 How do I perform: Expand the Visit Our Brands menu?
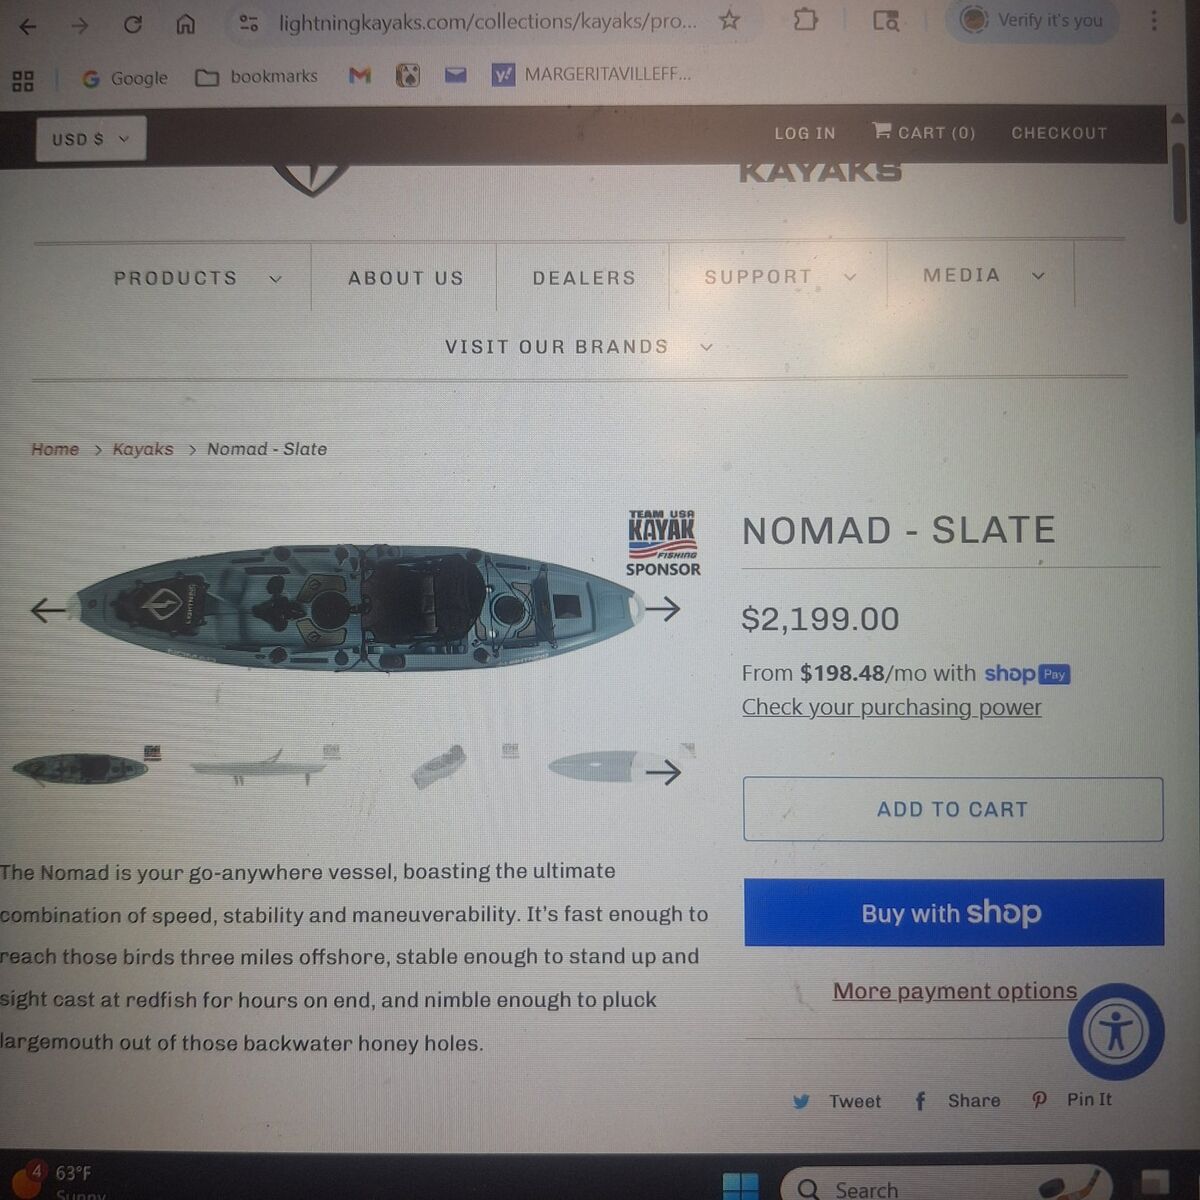(x=579, y=347)
